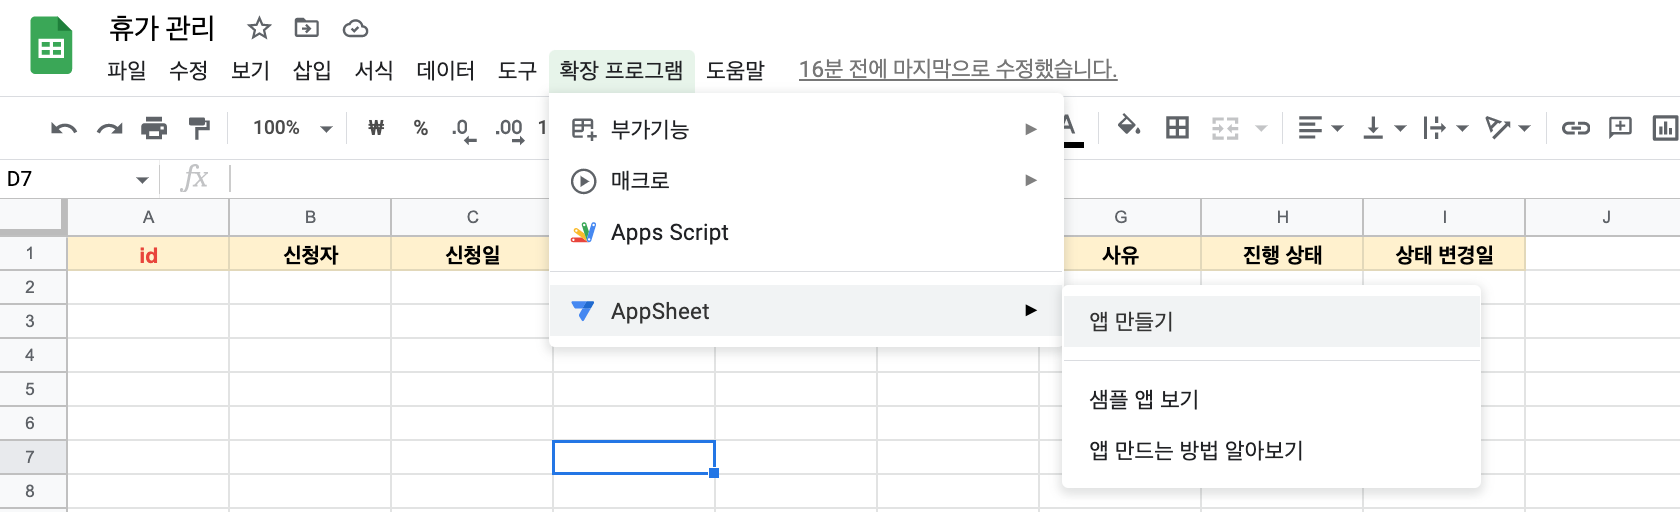Open the borders tool
This screenshot has width=1680, height=512.
coord(1178,128)
